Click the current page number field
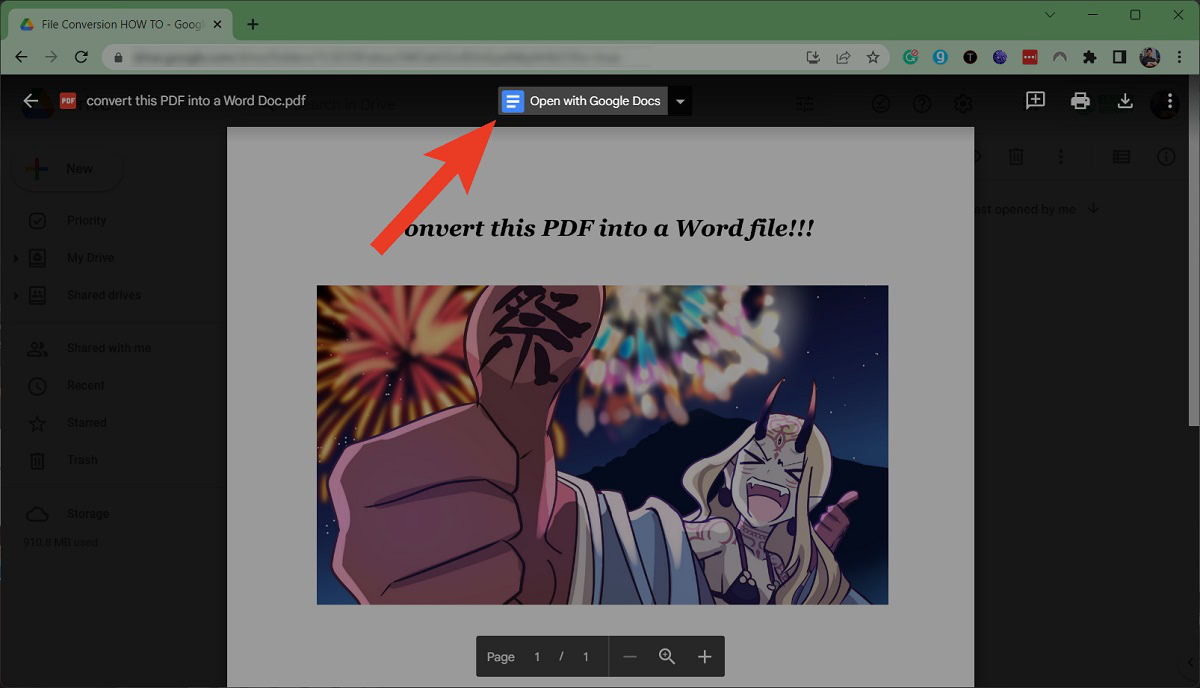1200x688 pixels. 537,657
